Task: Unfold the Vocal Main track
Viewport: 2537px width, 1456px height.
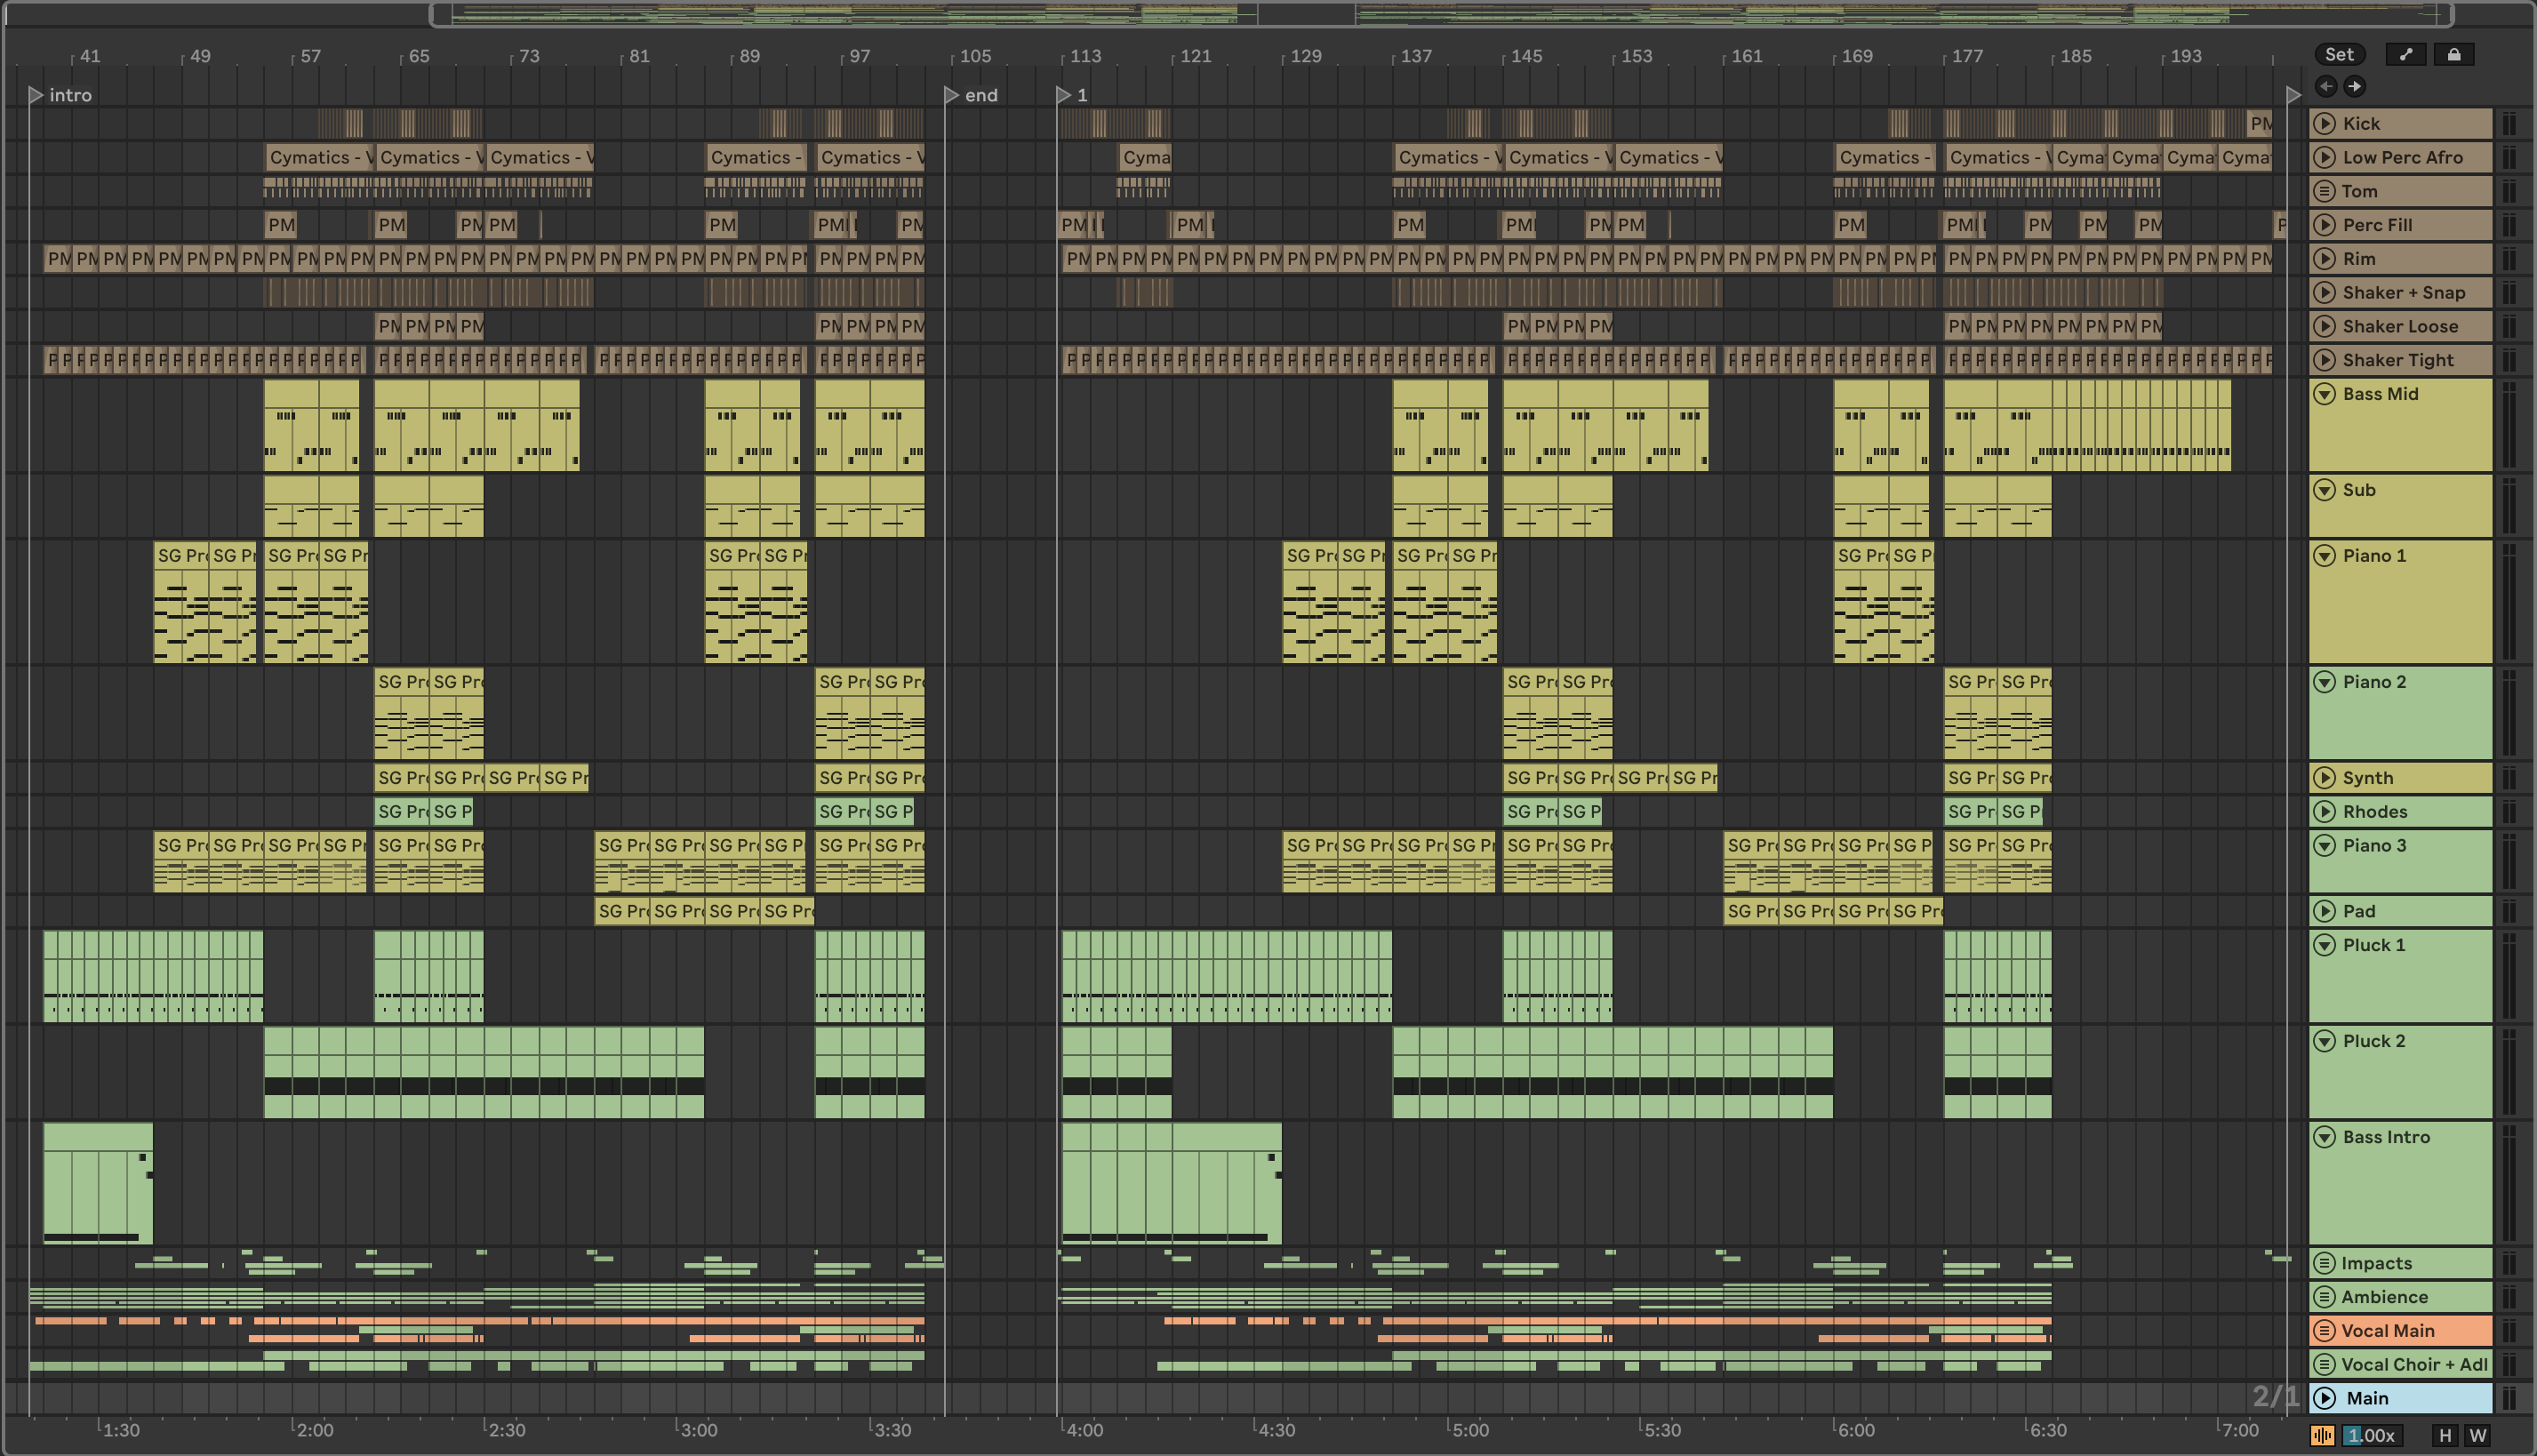Action: coord(2325,1331)
